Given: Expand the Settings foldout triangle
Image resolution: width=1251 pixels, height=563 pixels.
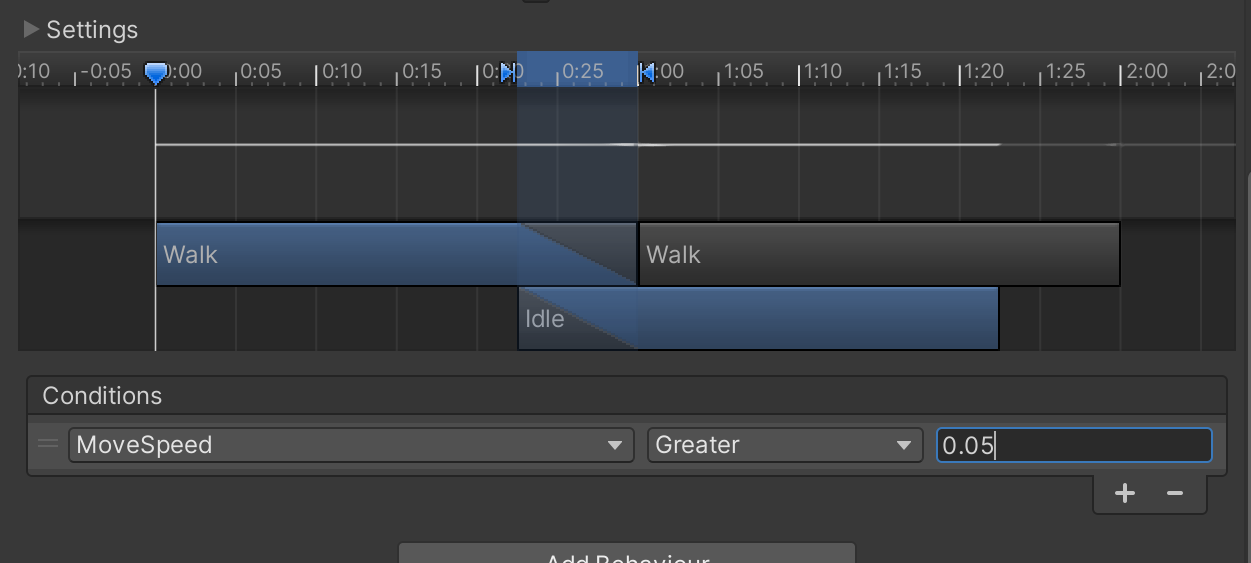Looking at the screenshot, I should click(31, 29).
